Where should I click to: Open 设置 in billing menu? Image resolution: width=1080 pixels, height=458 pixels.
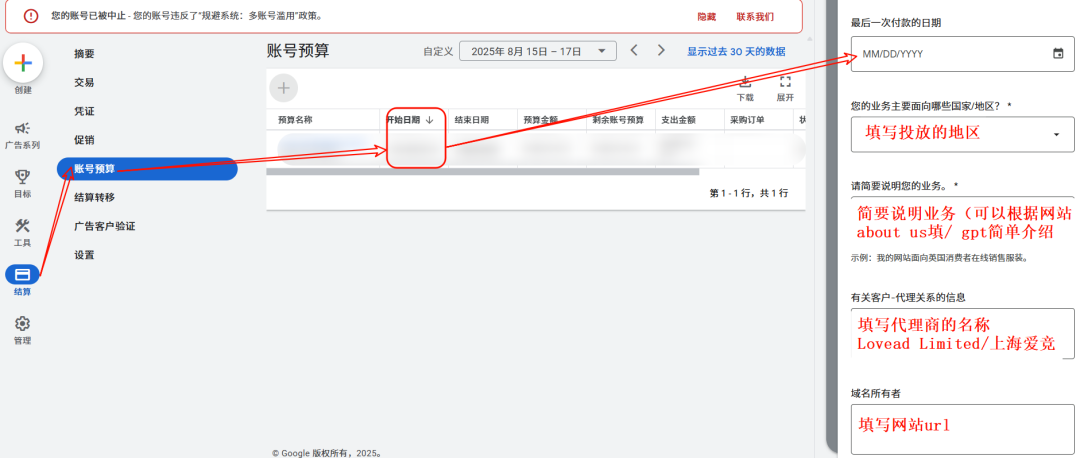pyautogui.click(x=84, y=255)
